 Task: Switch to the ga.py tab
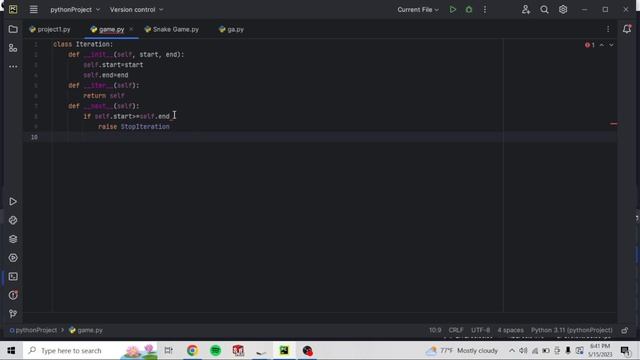pyautogui.click(x=231, y=29)
